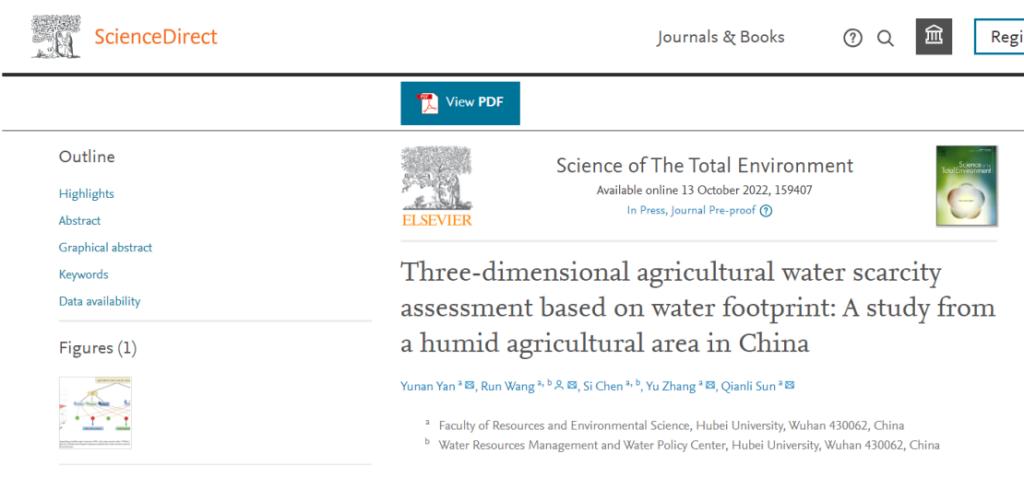The width and height of the screenshot is (1024, 477).
Task: Open the Journals & Books menu
Action: coord(720,37)
